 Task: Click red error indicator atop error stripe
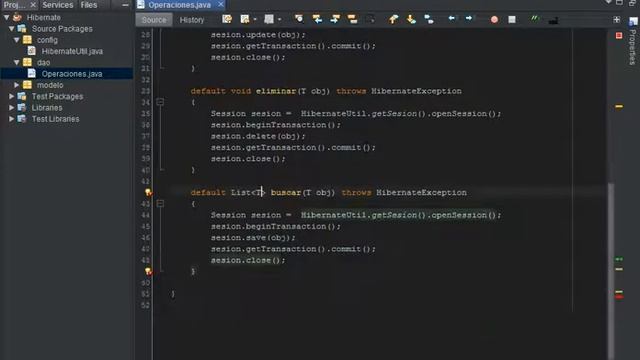[619, 36]
